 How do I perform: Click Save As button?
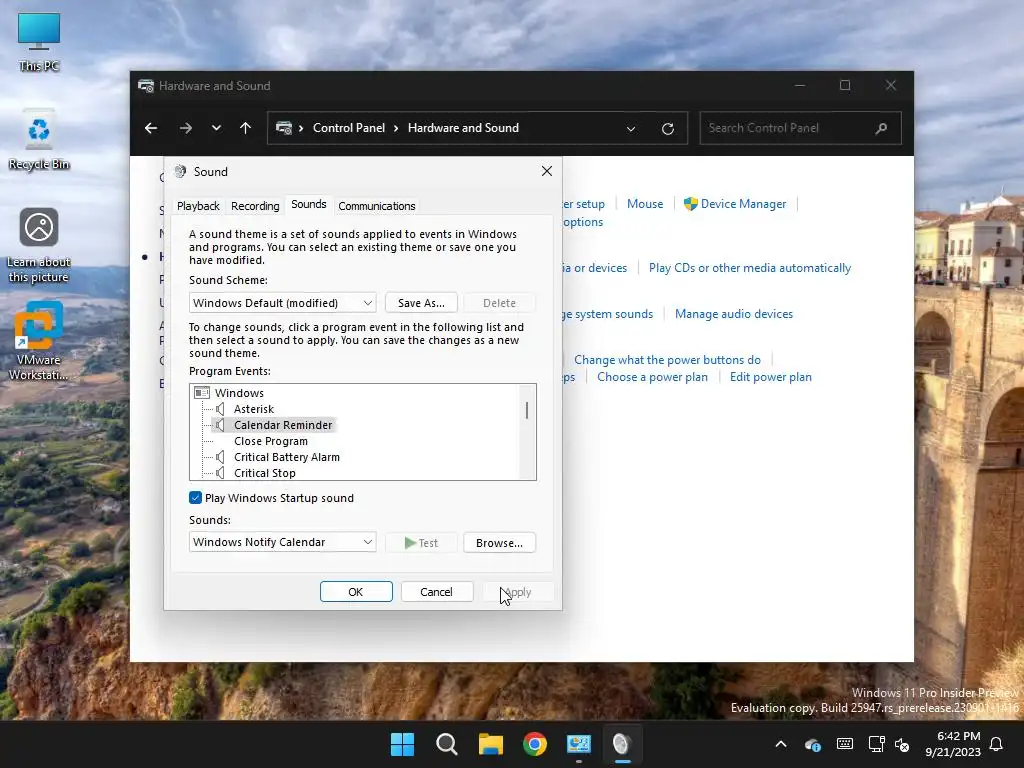pyautogui.click(x=421, y=303)
